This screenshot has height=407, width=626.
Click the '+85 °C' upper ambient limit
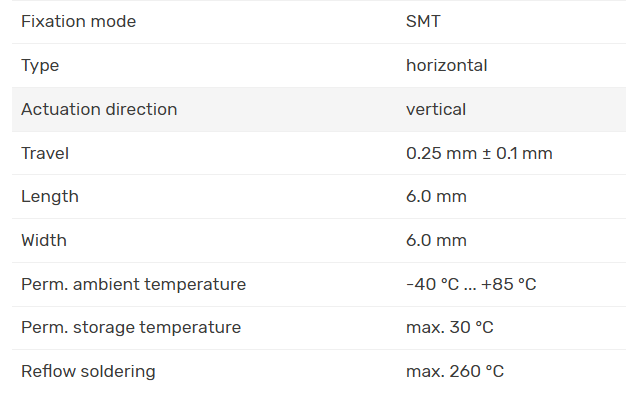pos(509,284)
